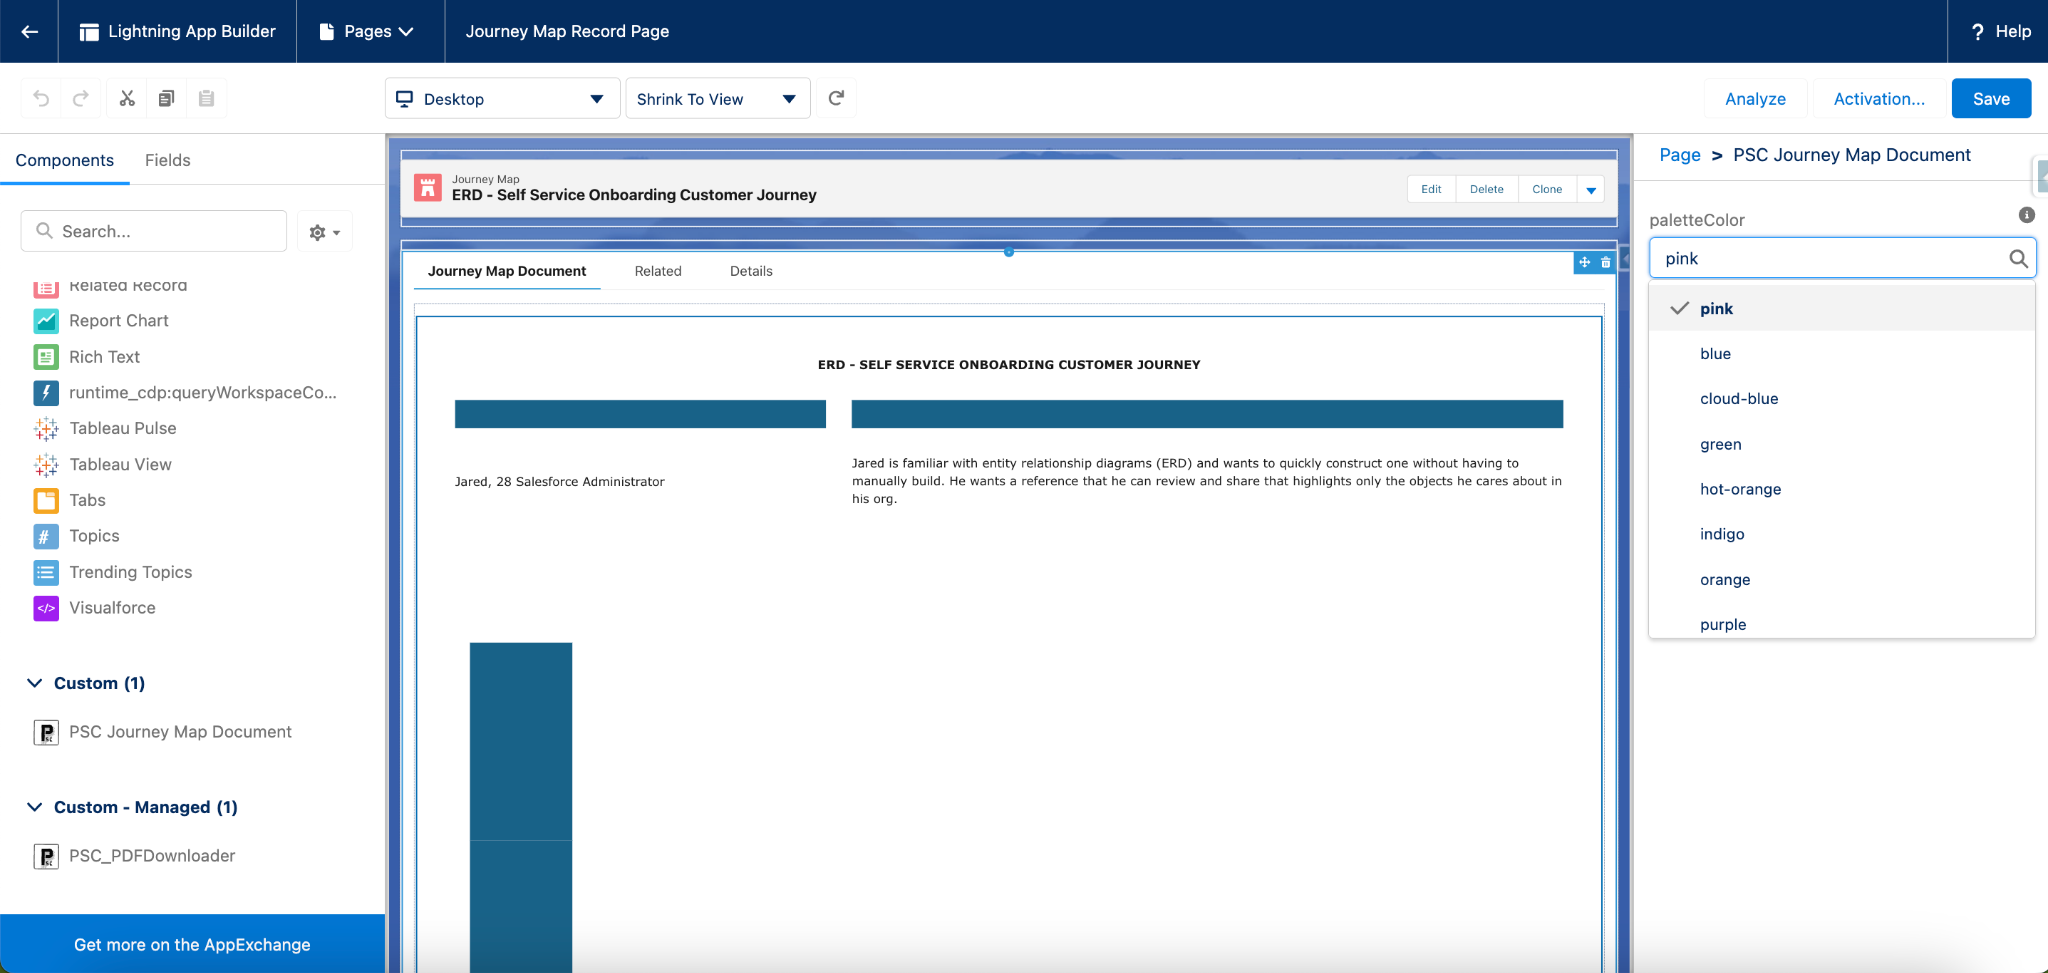Click the move component icon
2048x973 pixels.
(1584, 262)
